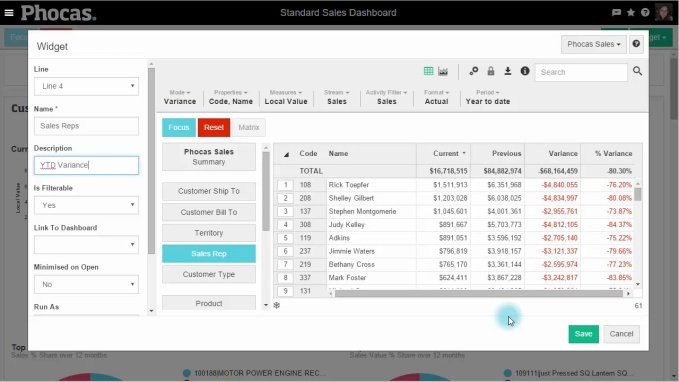
Task: Click the Previous column header
Action: [498, 154]
